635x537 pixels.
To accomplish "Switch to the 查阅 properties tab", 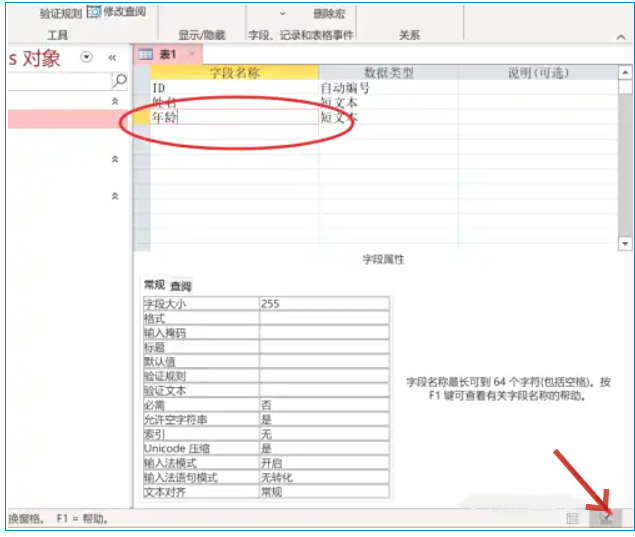I will [x=181, y=285].
